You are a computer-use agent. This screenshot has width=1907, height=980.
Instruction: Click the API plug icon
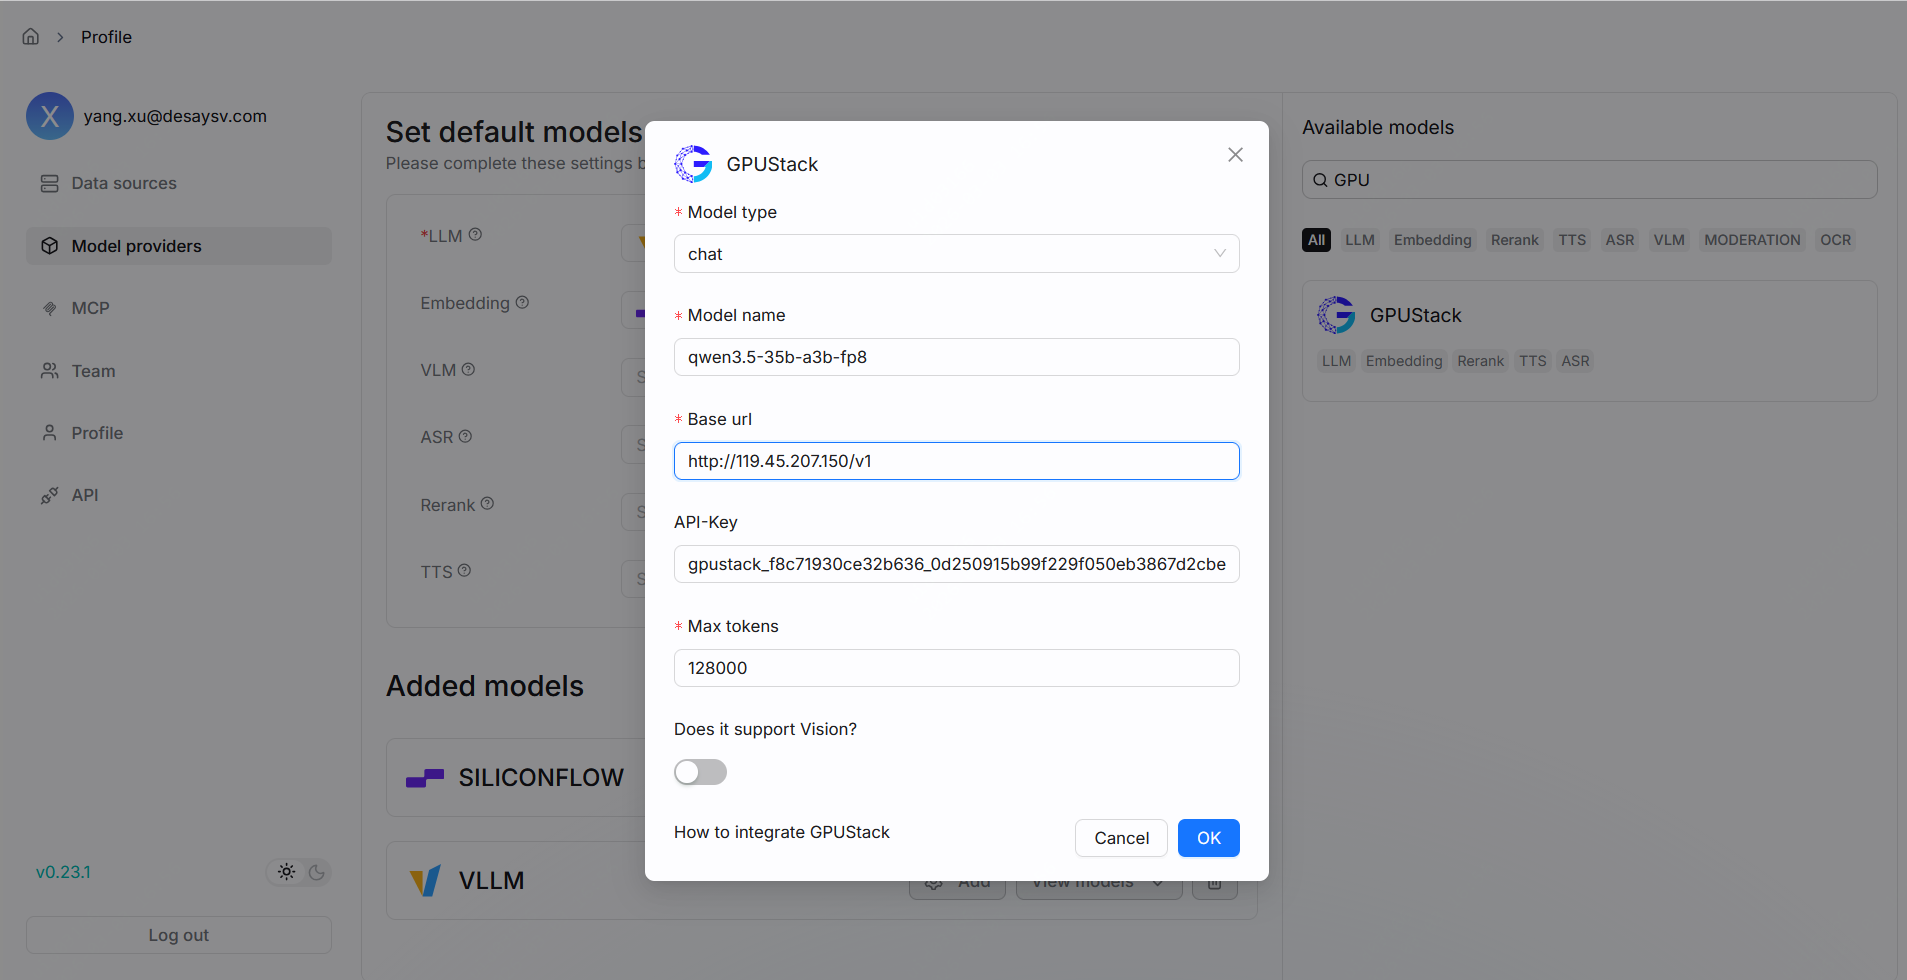49,495
